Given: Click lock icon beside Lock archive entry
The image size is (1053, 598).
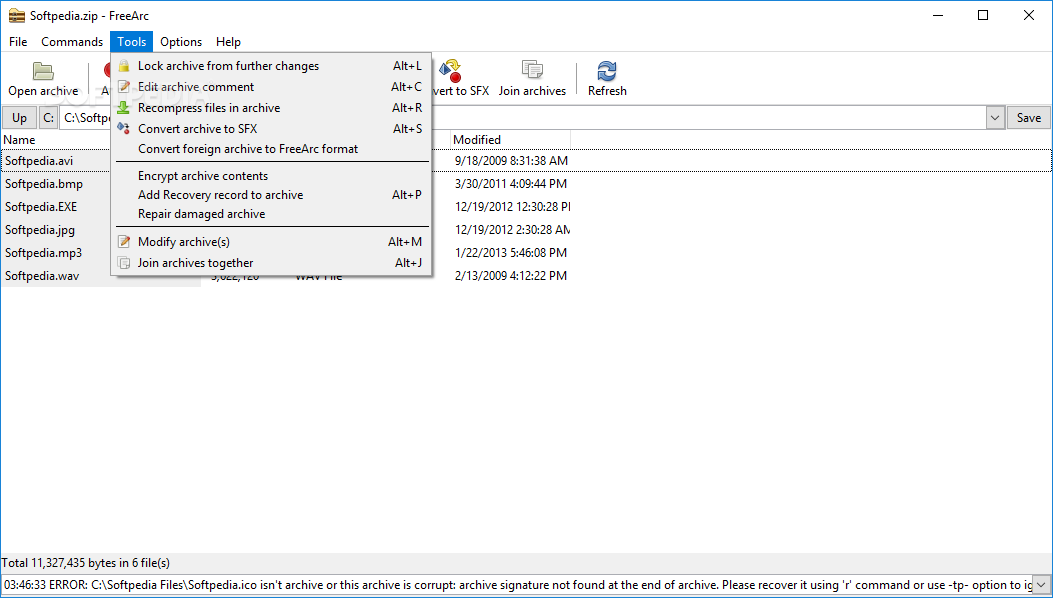Looking at the screenshot, I should pyautogui.click(x=124, y=66).
